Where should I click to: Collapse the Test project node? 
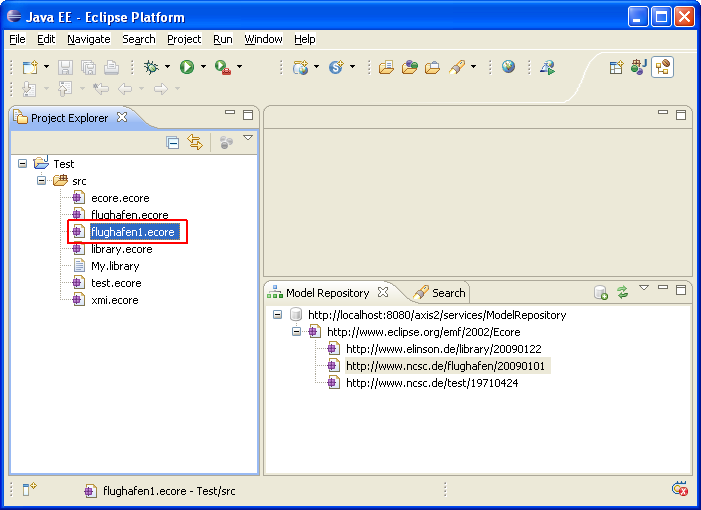pos(22,164)
